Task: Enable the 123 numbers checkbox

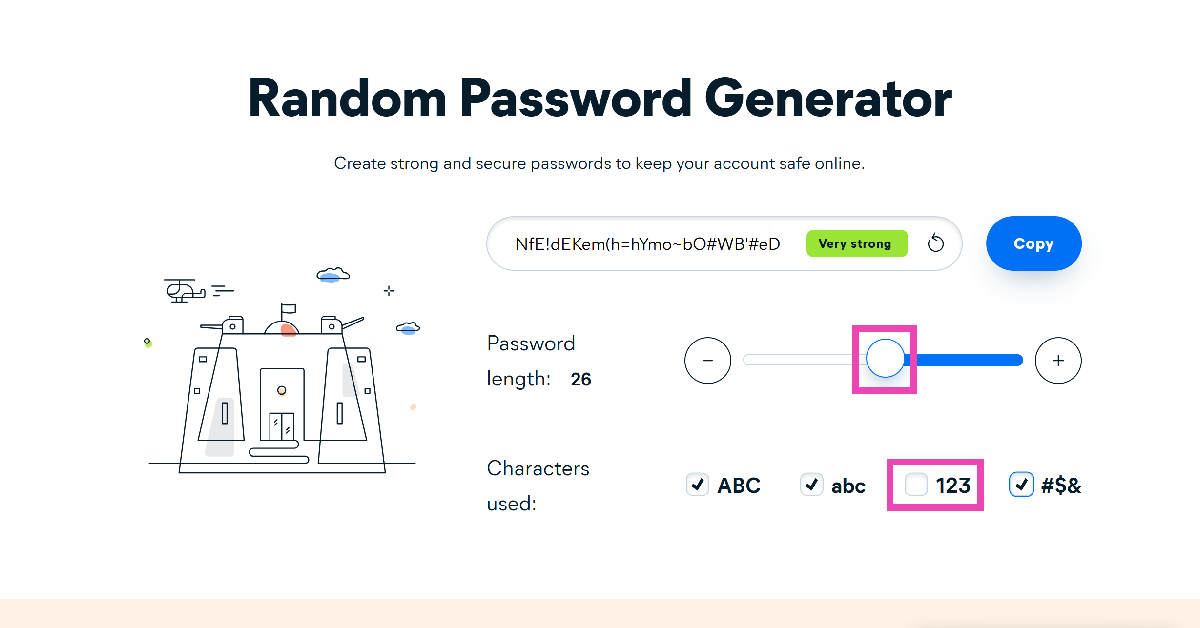Action: click(x=916, y=485)
